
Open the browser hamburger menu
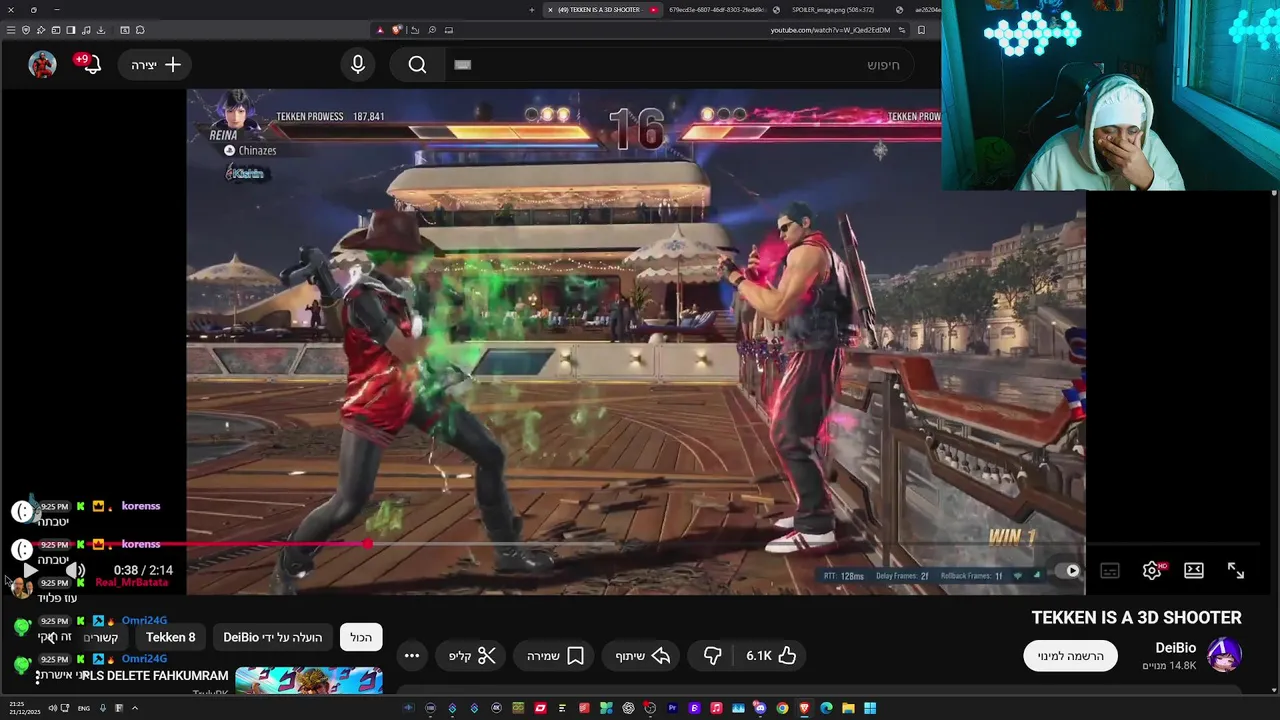pos(10,30)
